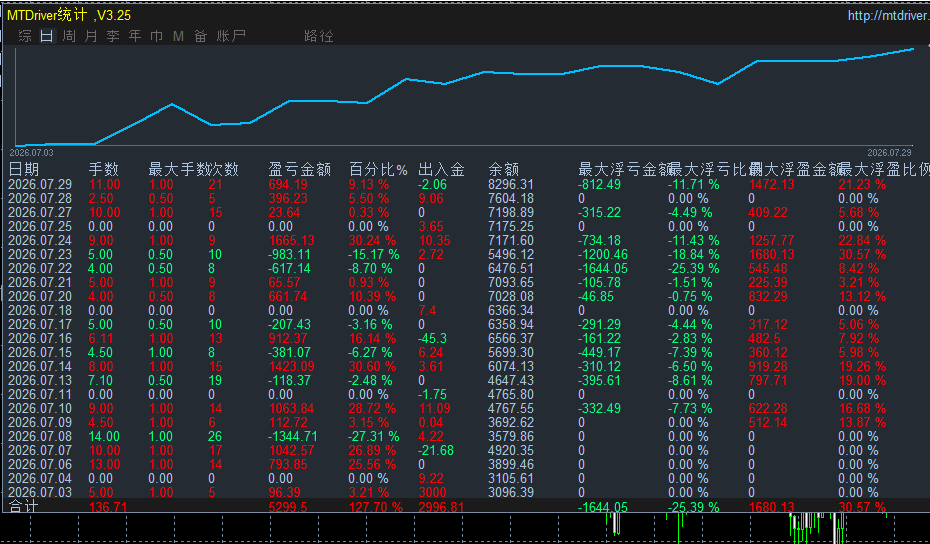Click floating profit 1472.13 cell
Viewport: 930px width, 544px height.
tap(772, 184)
